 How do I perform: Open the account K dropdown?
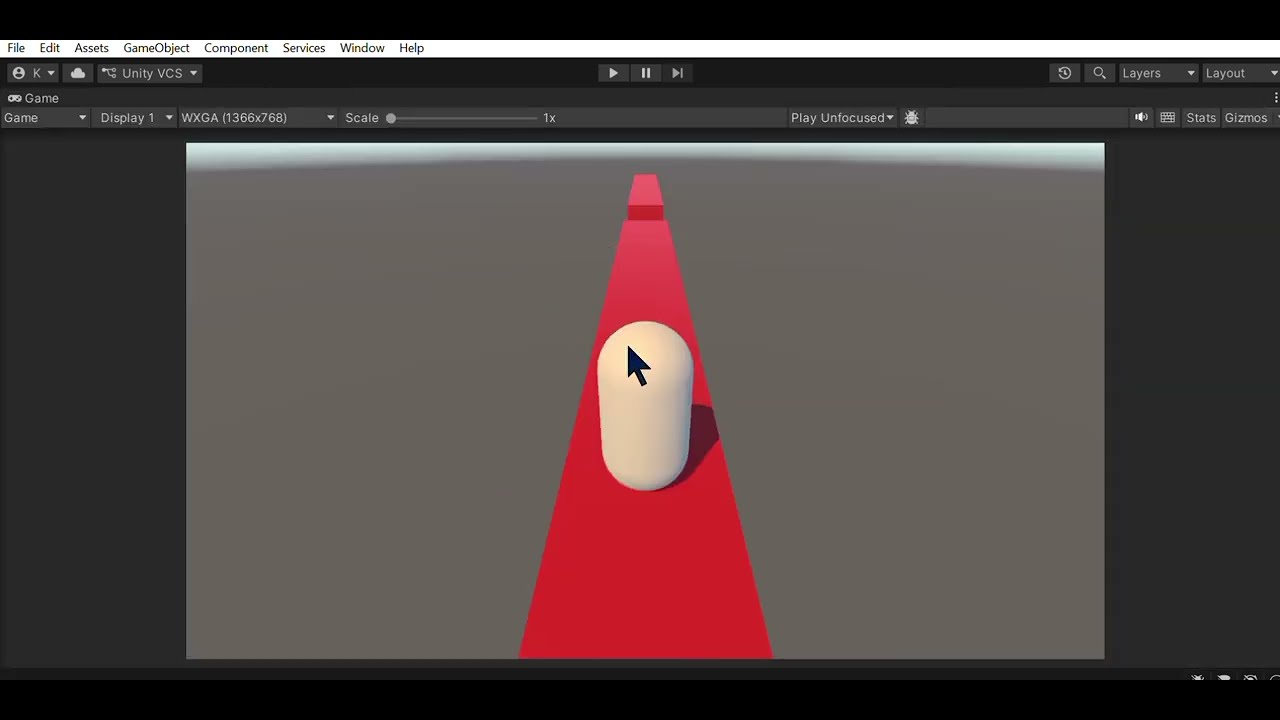[x=33, y=73]
